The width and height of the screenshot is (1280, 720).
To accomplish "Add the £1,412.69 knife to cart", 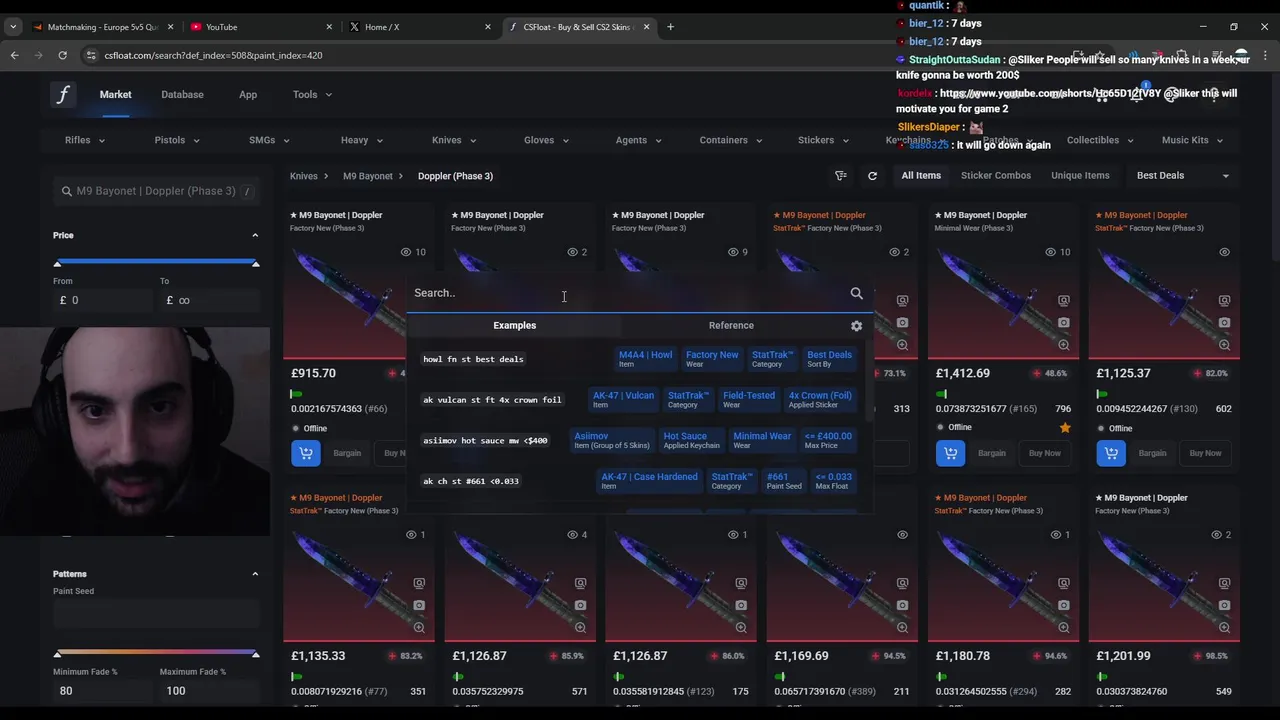I will coord(950,453).
